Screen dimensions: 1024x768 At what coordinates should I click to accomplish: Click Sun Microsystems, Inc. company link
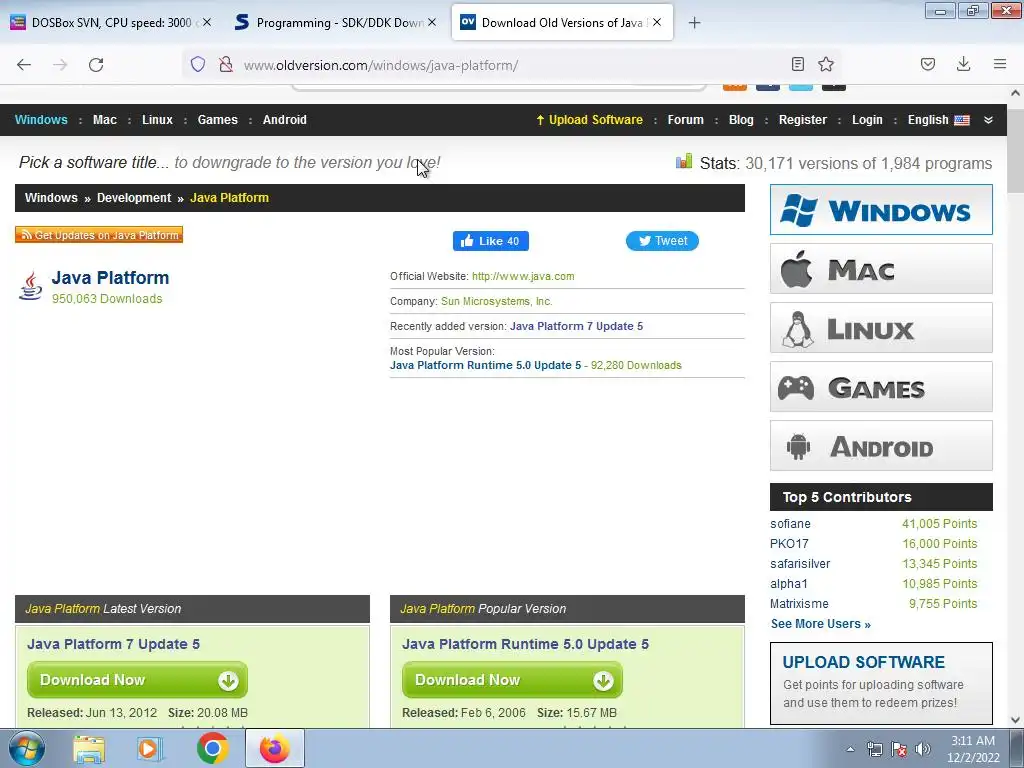pyautogui.click(x=496, y=301)
